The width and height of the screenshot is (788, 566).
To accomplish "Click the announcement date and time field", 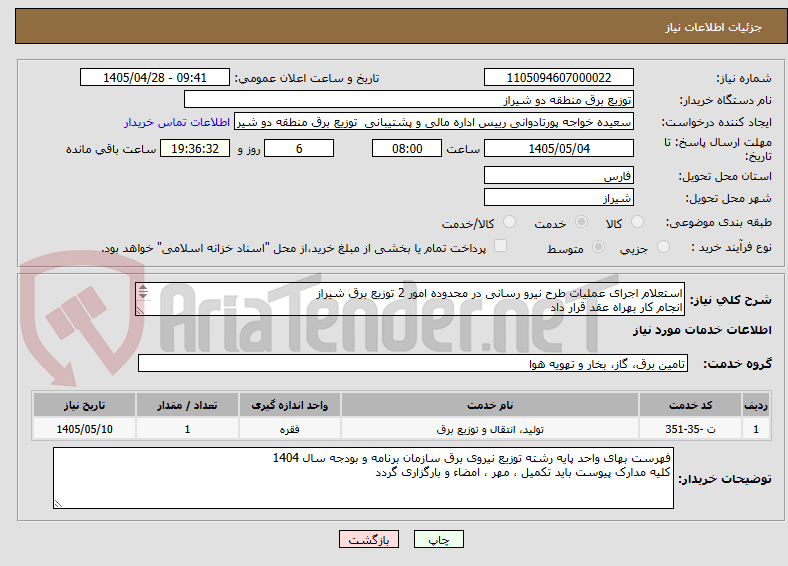I will coord(155,77).
